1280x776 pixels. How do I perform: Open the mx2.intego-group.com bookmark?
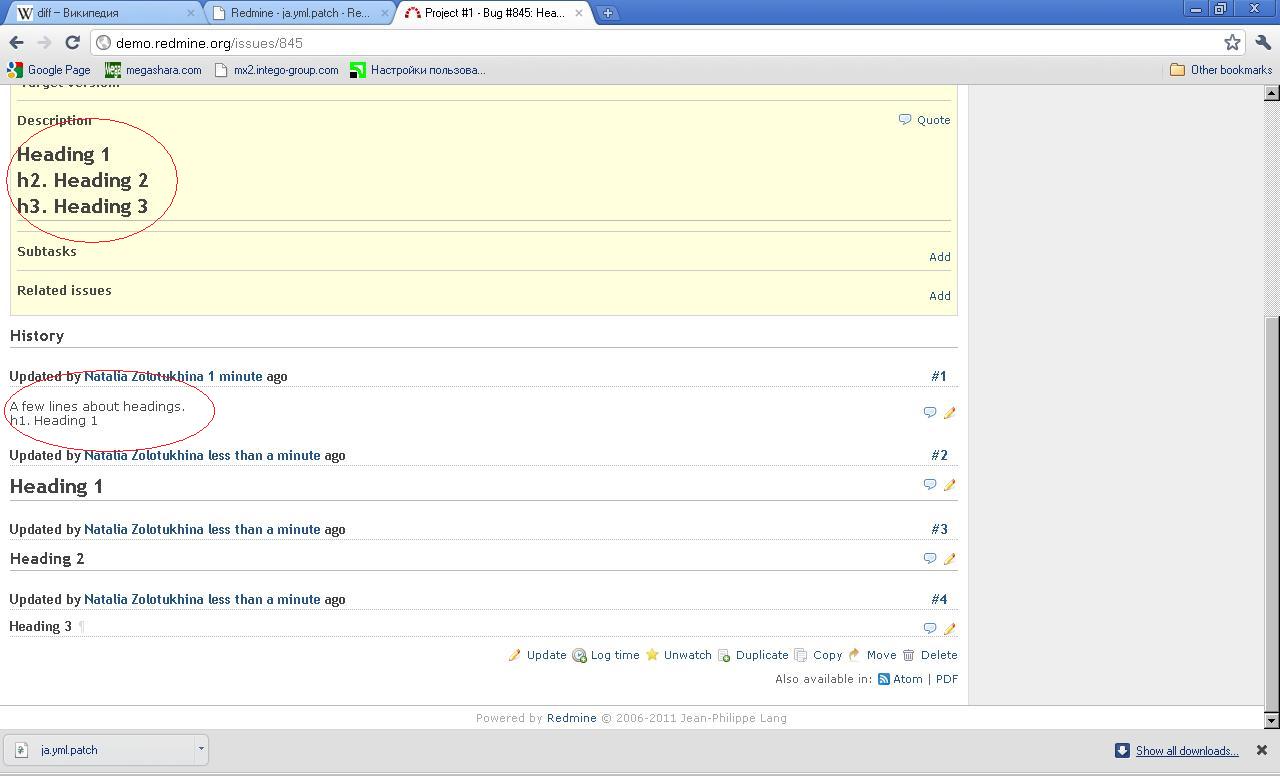pyautogui.click(x=277, y=70)
